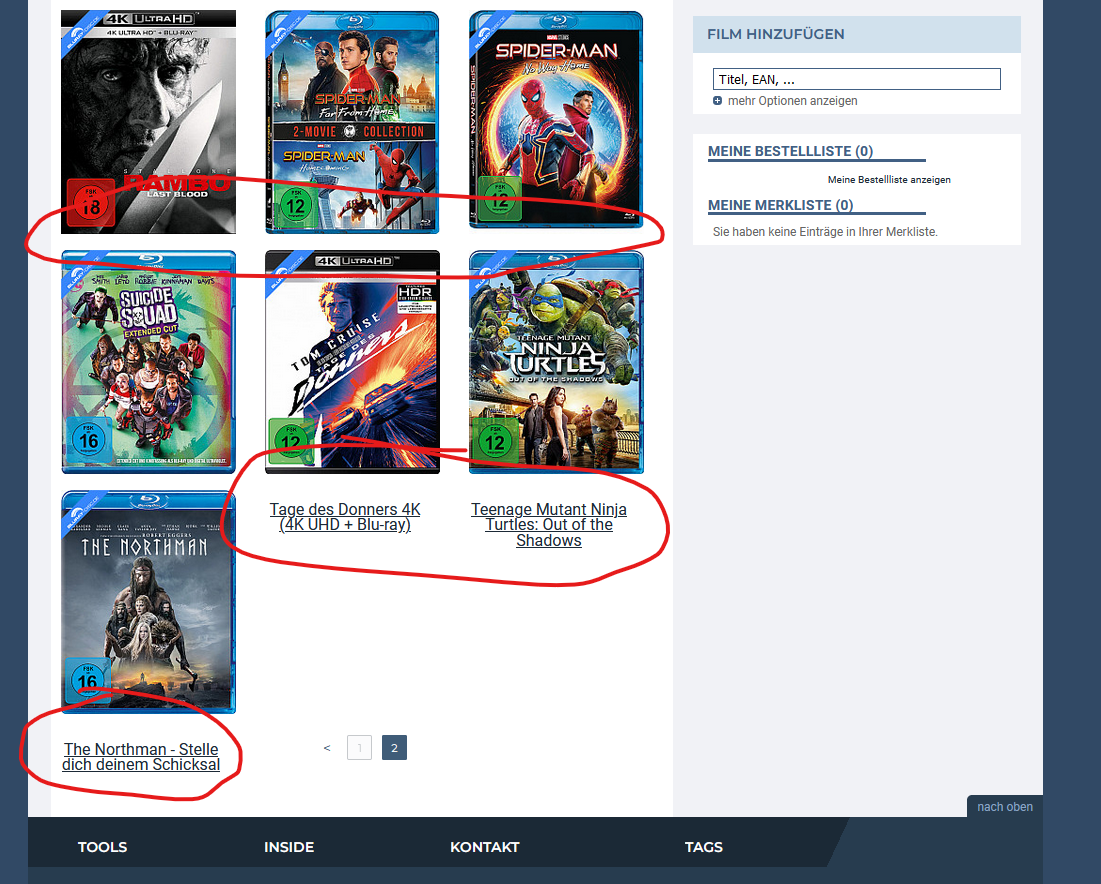
Task: Open the TAGS footer section
Action: tap(704, 847)
